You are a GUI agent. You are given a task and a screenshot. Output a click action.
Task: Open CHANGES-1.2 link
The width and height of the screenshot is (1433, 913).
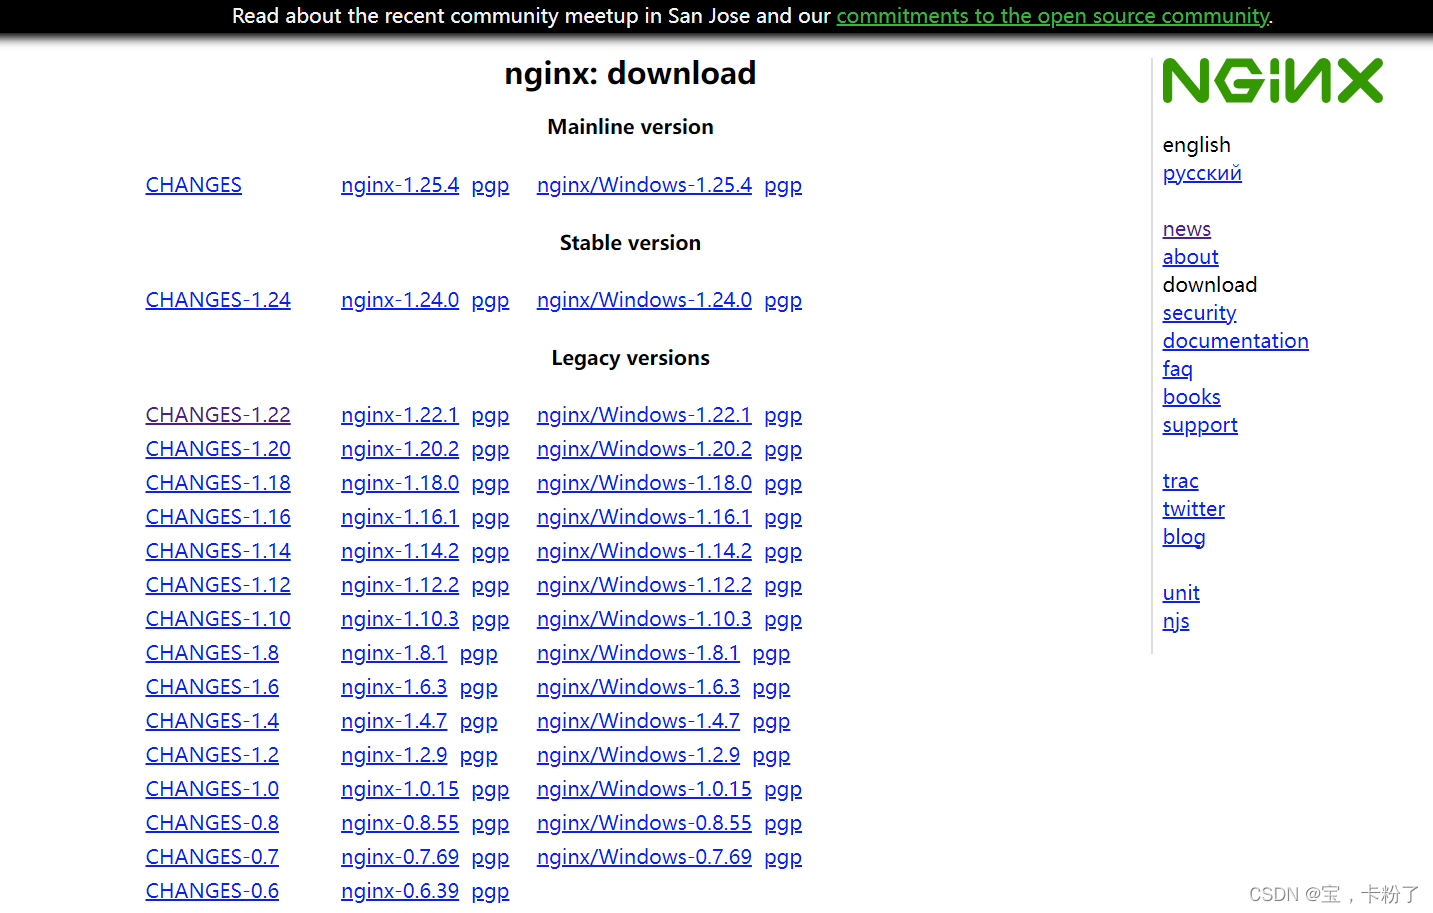(x=212, y=755)
